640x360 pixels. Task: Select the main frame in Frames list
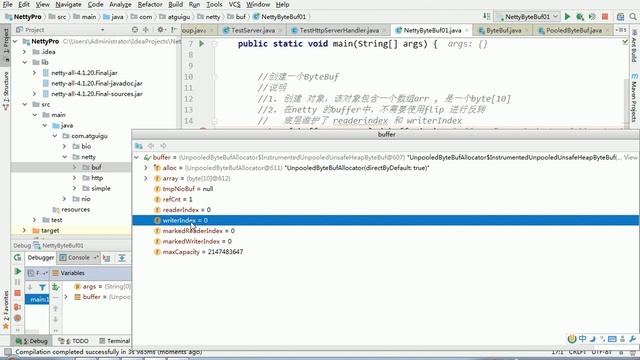(x=37, y=300)
